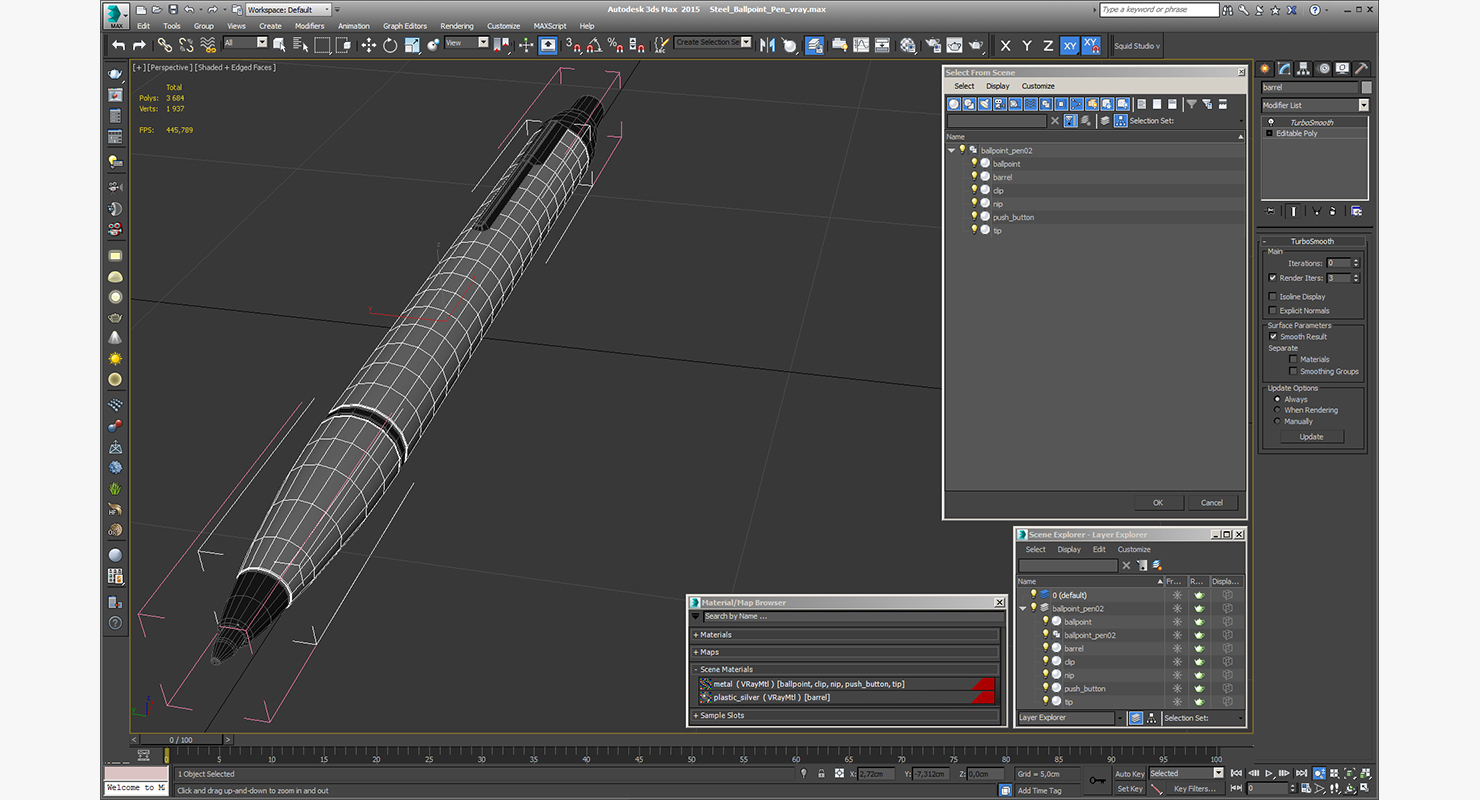Image resolution: width=1480 pixels, height=800 pixels.
Task: Open the Hierarchy command panel tab
Action: pos(1305,69)
